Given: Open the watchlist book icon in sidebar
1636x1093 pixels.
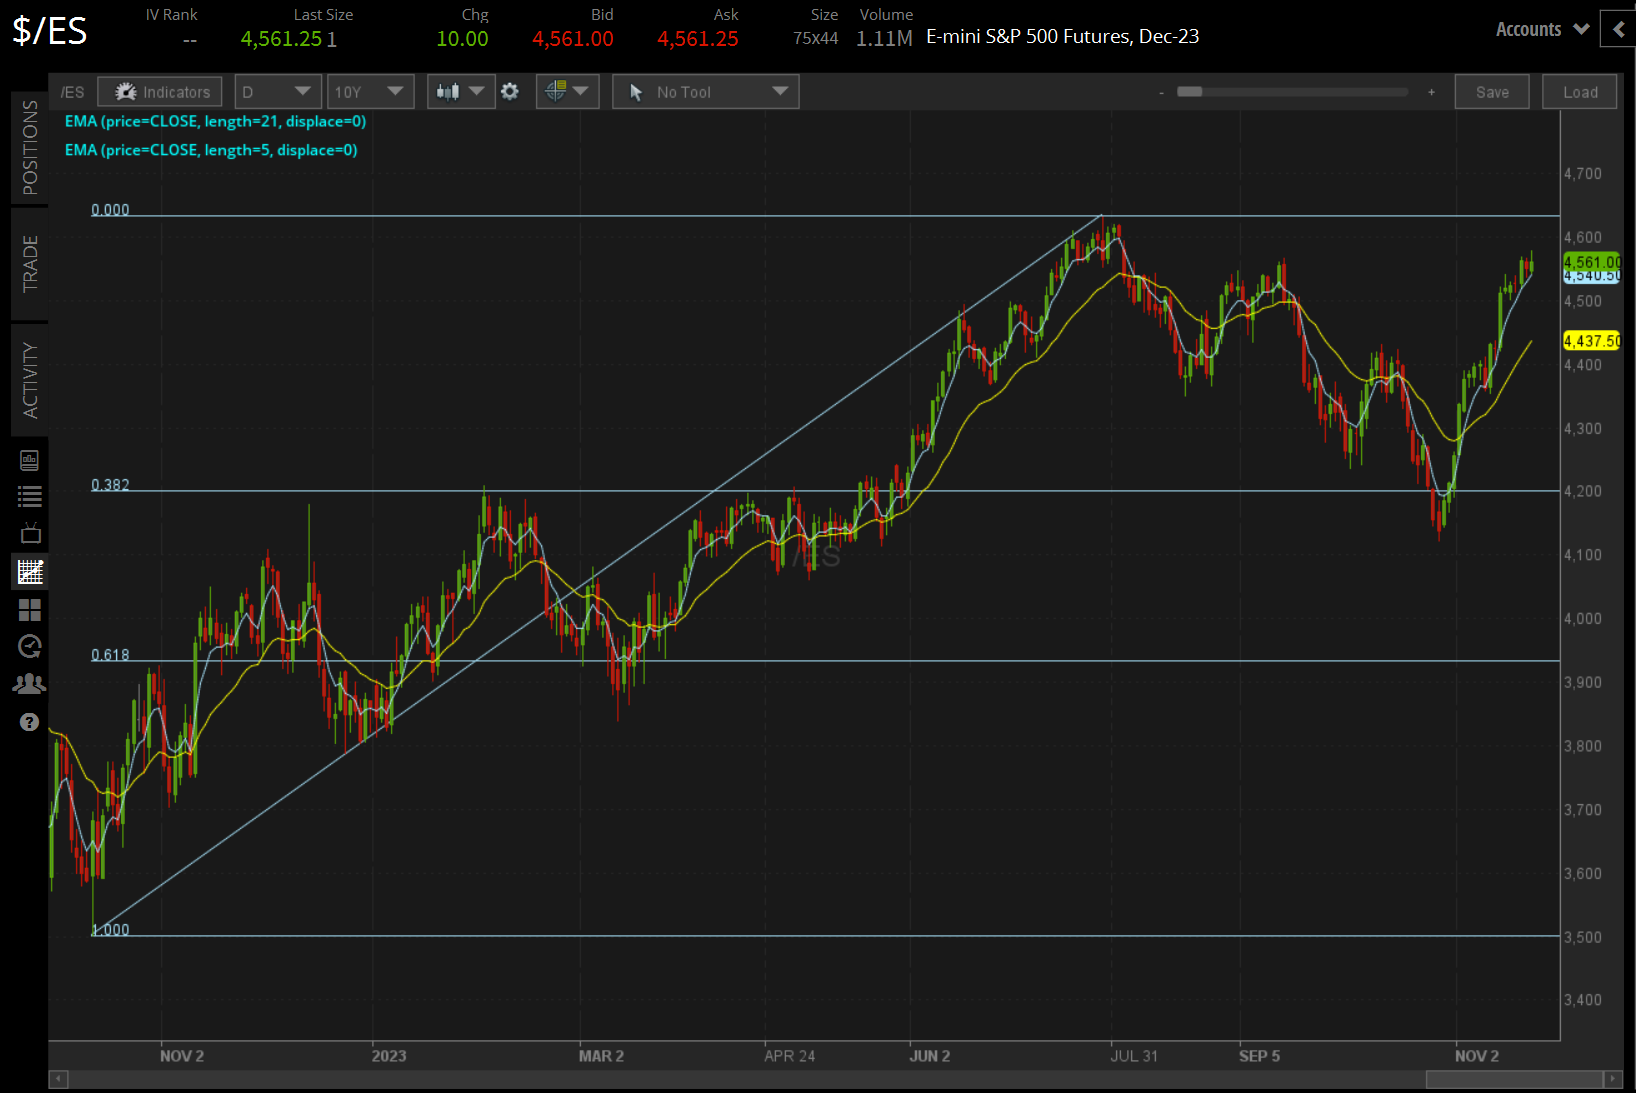Looking at the screenshot, I should tap(30, 460).
